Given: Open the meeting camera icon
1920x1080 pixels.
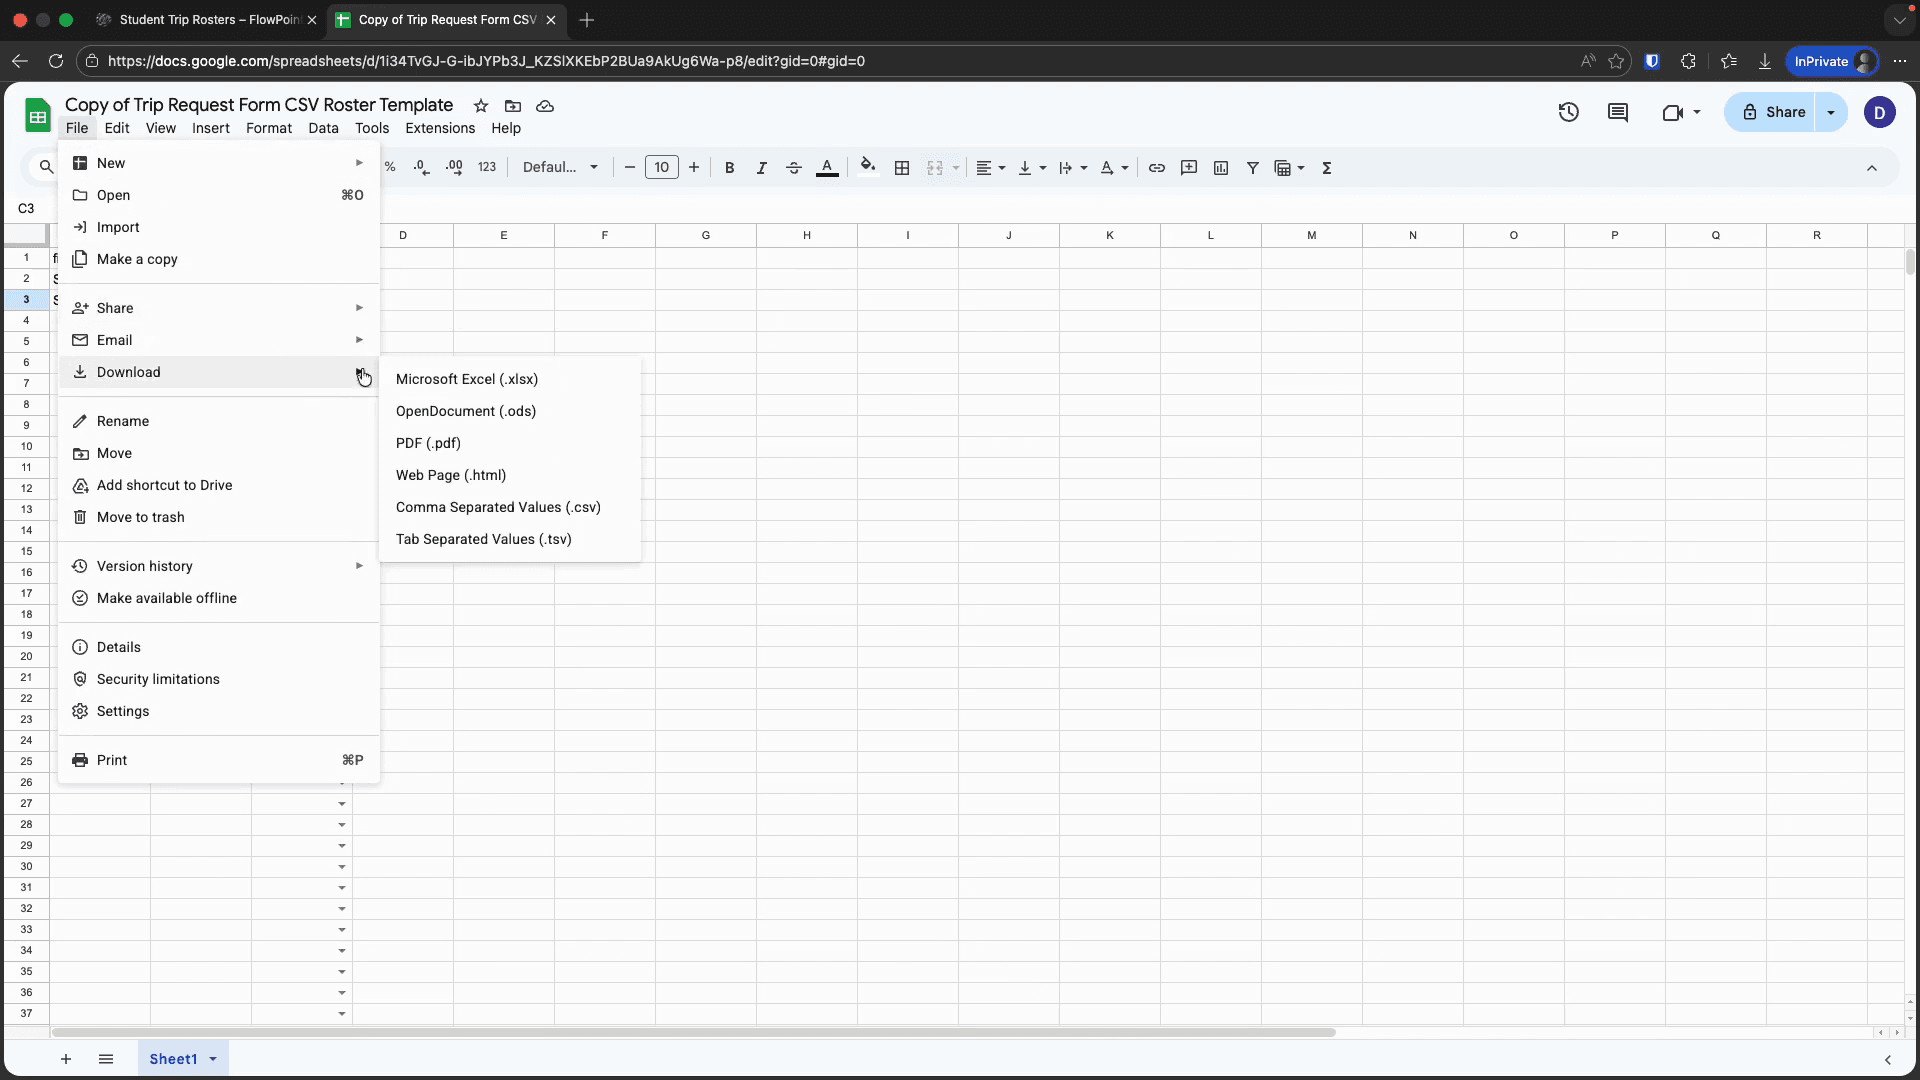Looking at the screenshot, I should [x=1672, y=112].
